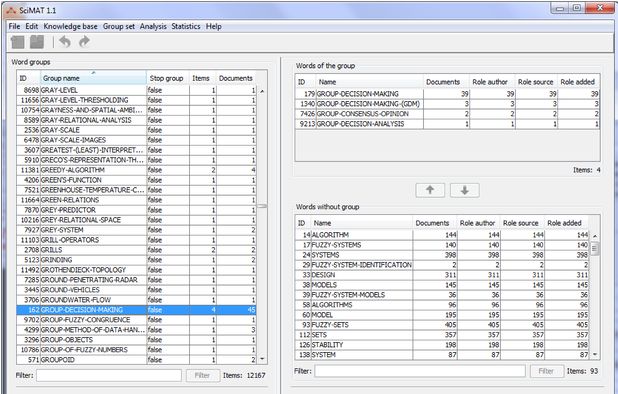Image resolution: width=618 pixels, height=394 pixels.
Task: Click scroll down arrow of Words without group
Action: click(x=595, y=355)
